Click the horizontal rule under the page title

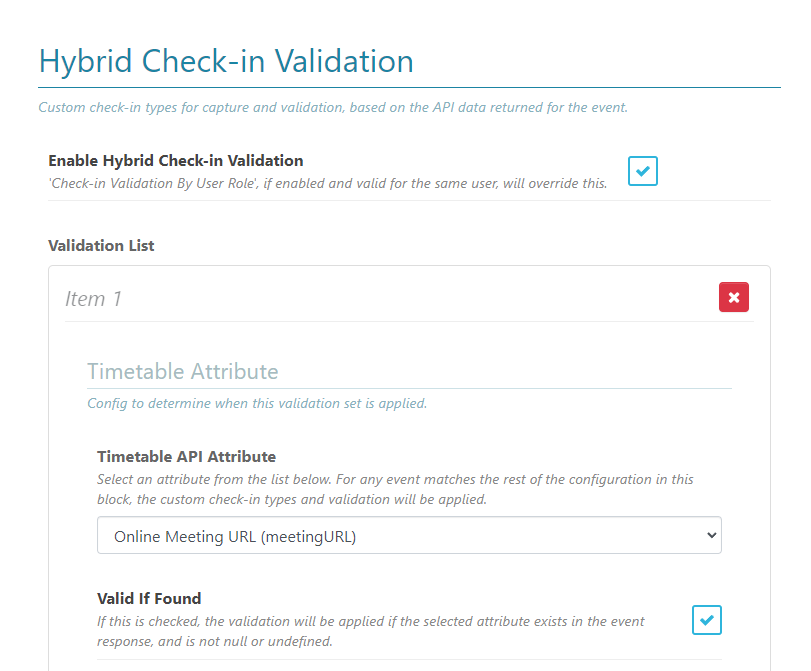click(409, 88)
